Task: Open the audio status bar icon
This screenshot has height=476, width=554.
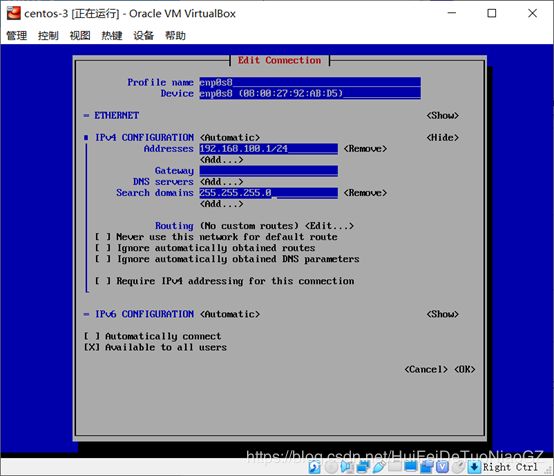Action: point(346,467)
